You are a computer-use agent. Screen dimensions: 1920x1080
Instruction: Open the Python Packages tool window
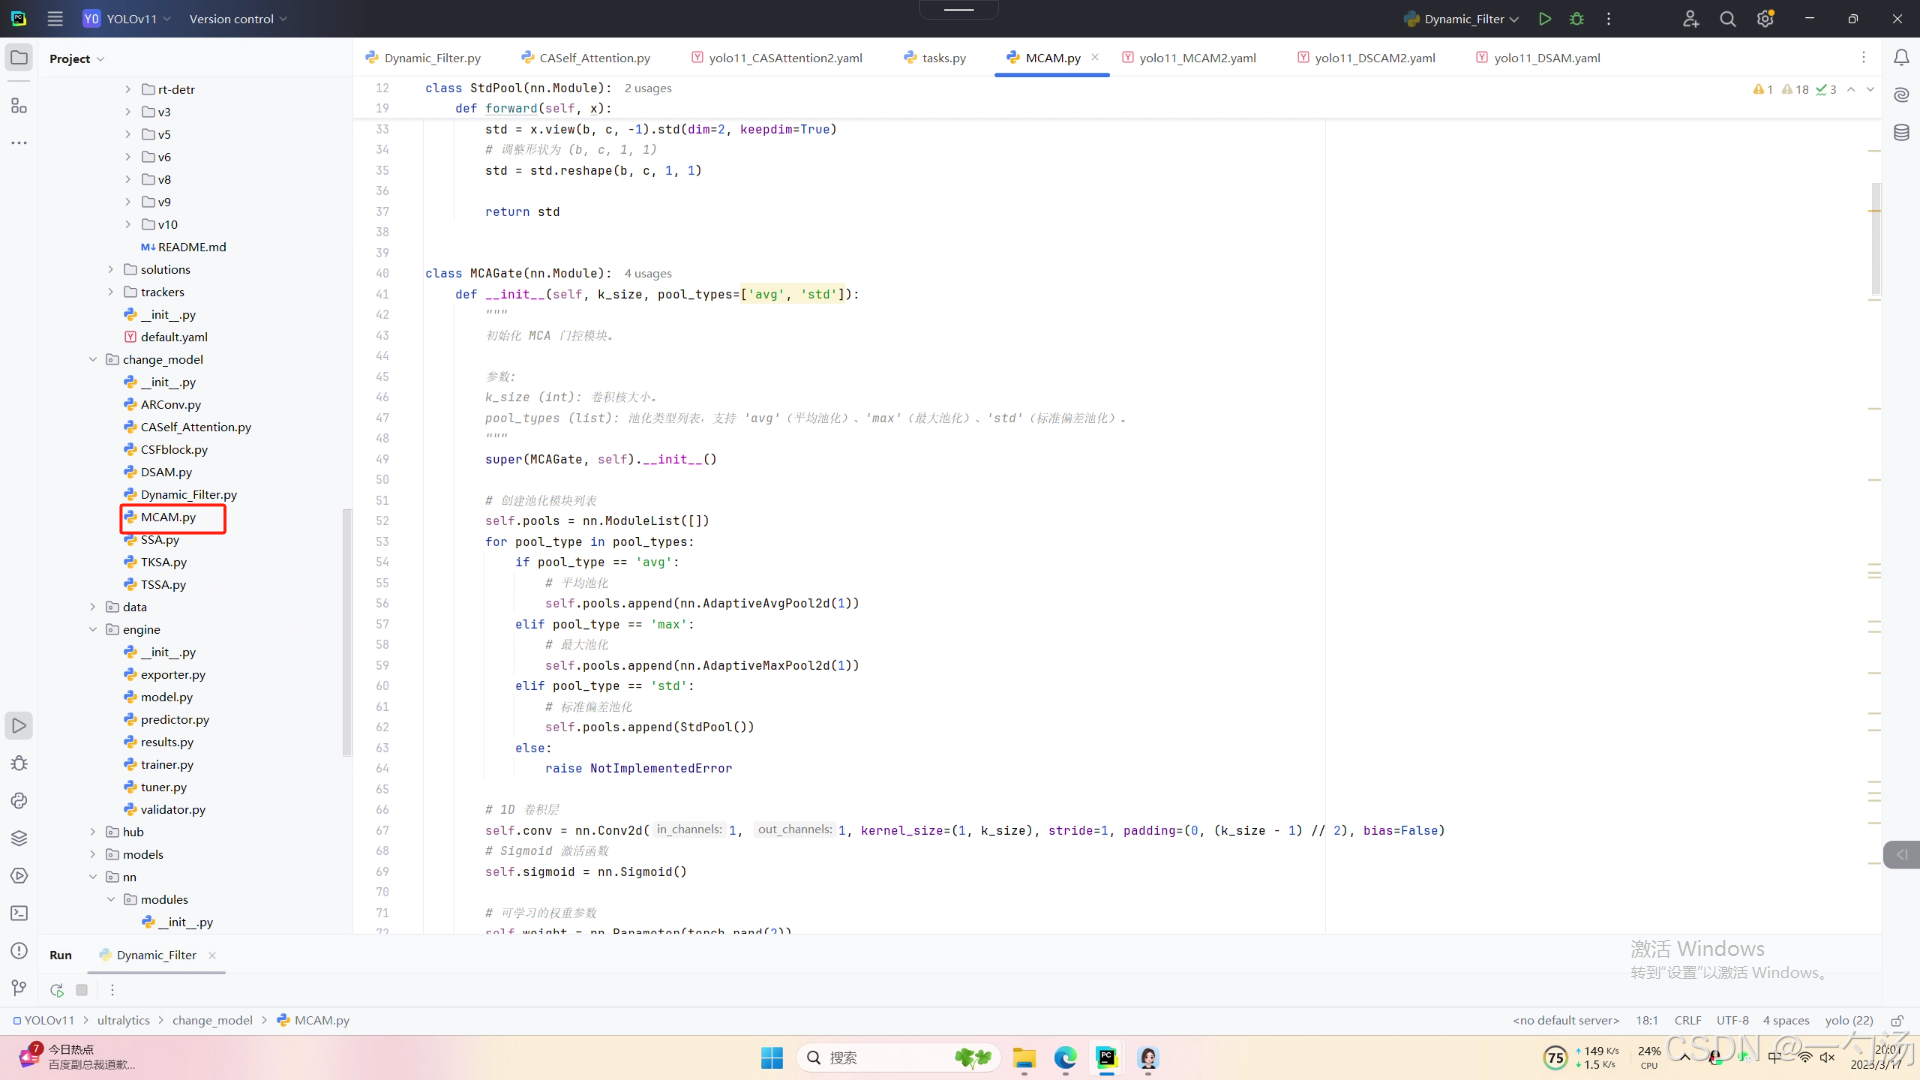click(x=19, y=838)
